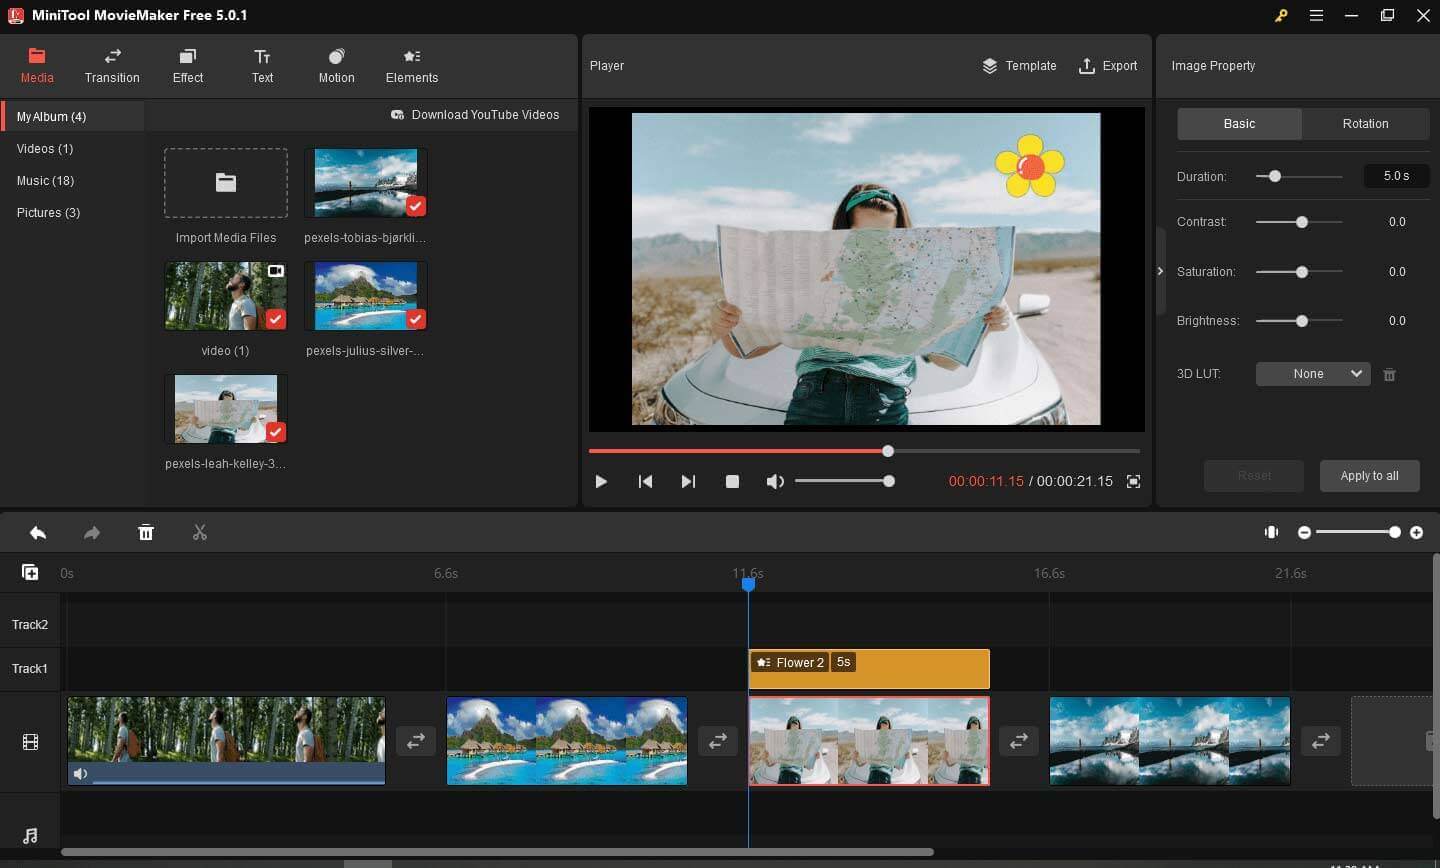The width and height of the screenshot is (1440, 868).
Task: Split the clip with the scissors icon
Action: (x=200, y=532)
